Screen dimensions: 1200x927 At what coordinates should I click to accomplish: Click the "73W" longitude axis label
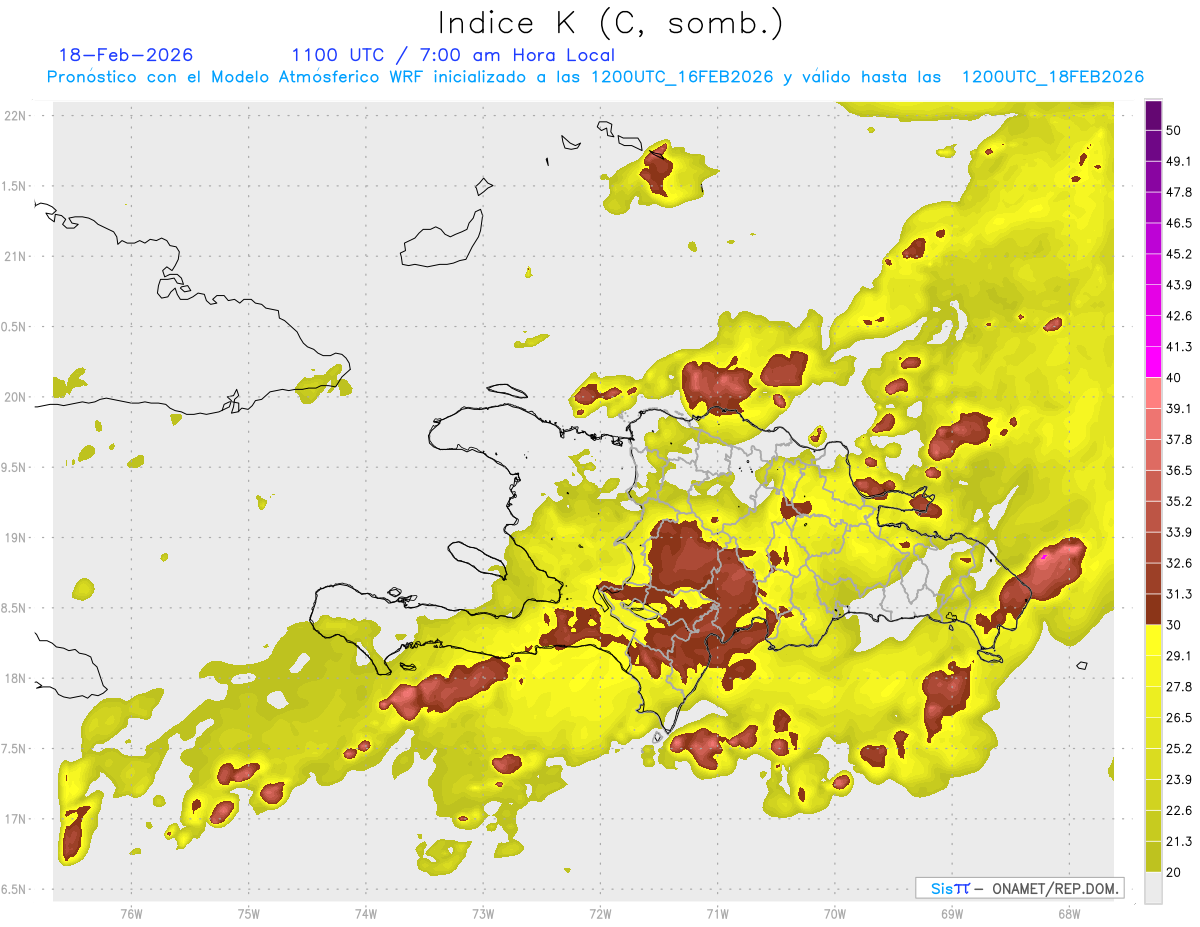coord(483,914)
